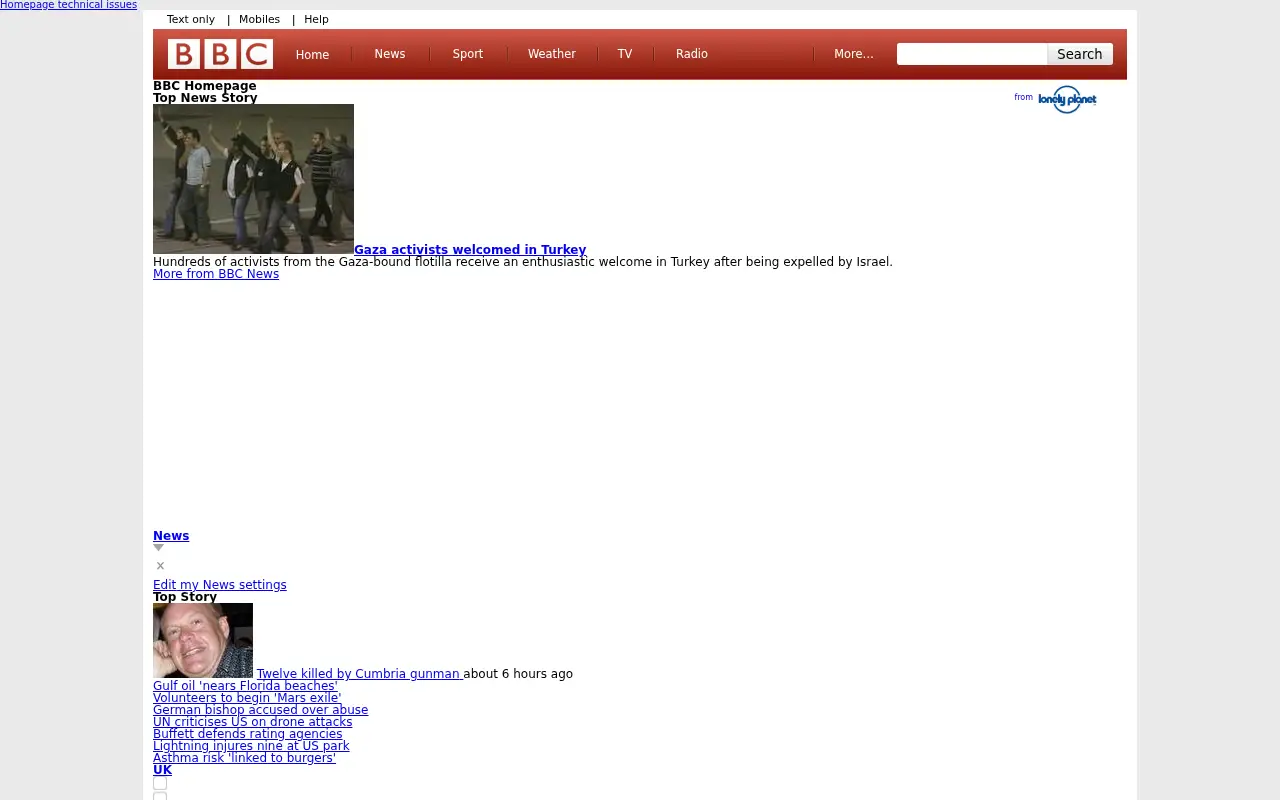The height and width of the screenshot is (800, 1280).
Task: Open Homepage technical issues link
Action: tap(68, 5)
